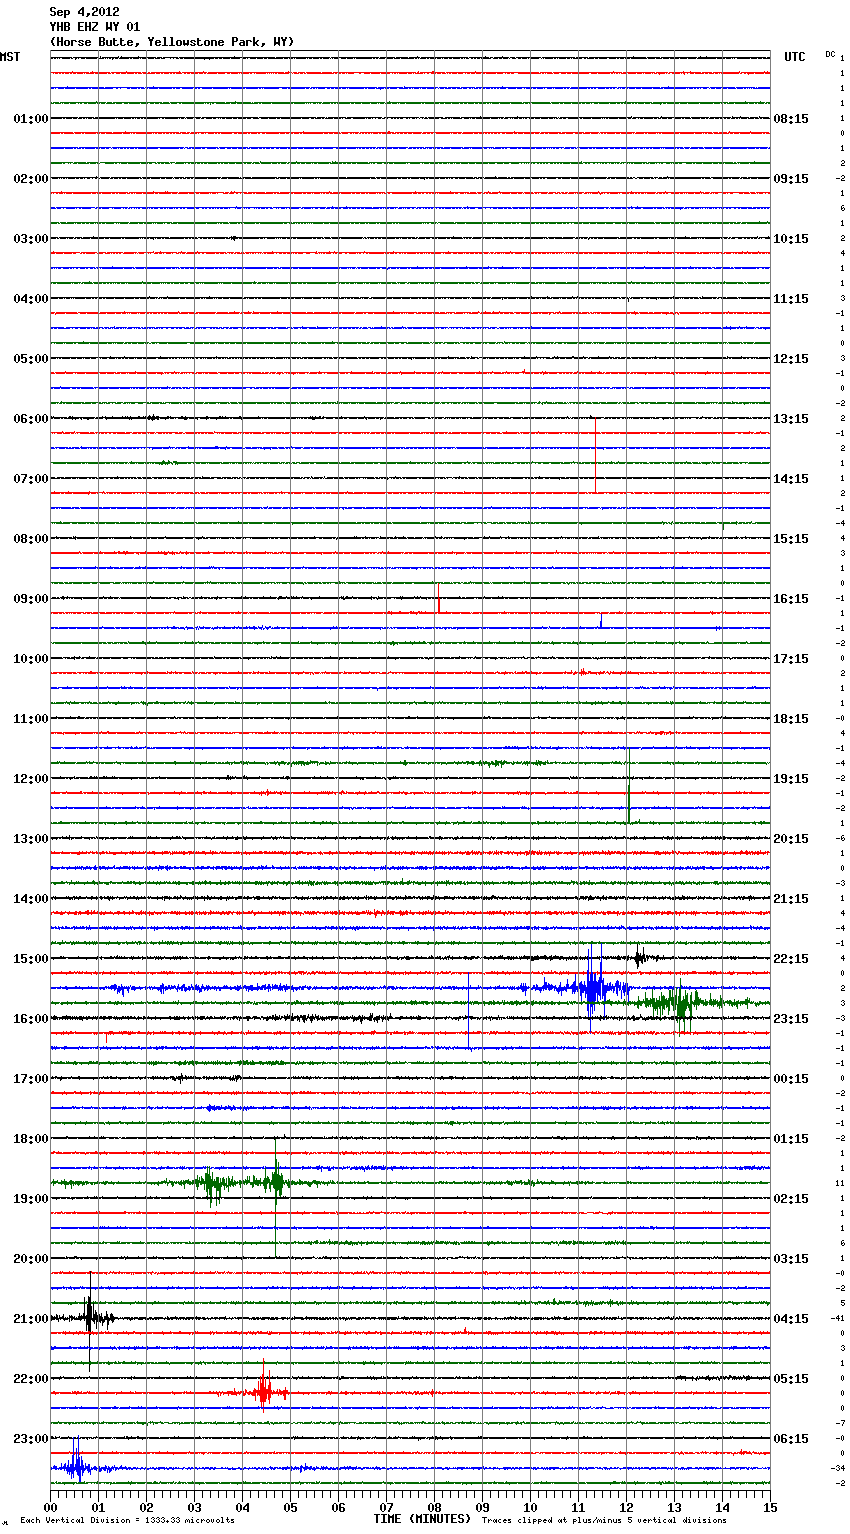Select the 23:00 MST row label
Viewport: 850px width, 1534px height.
31,1439
